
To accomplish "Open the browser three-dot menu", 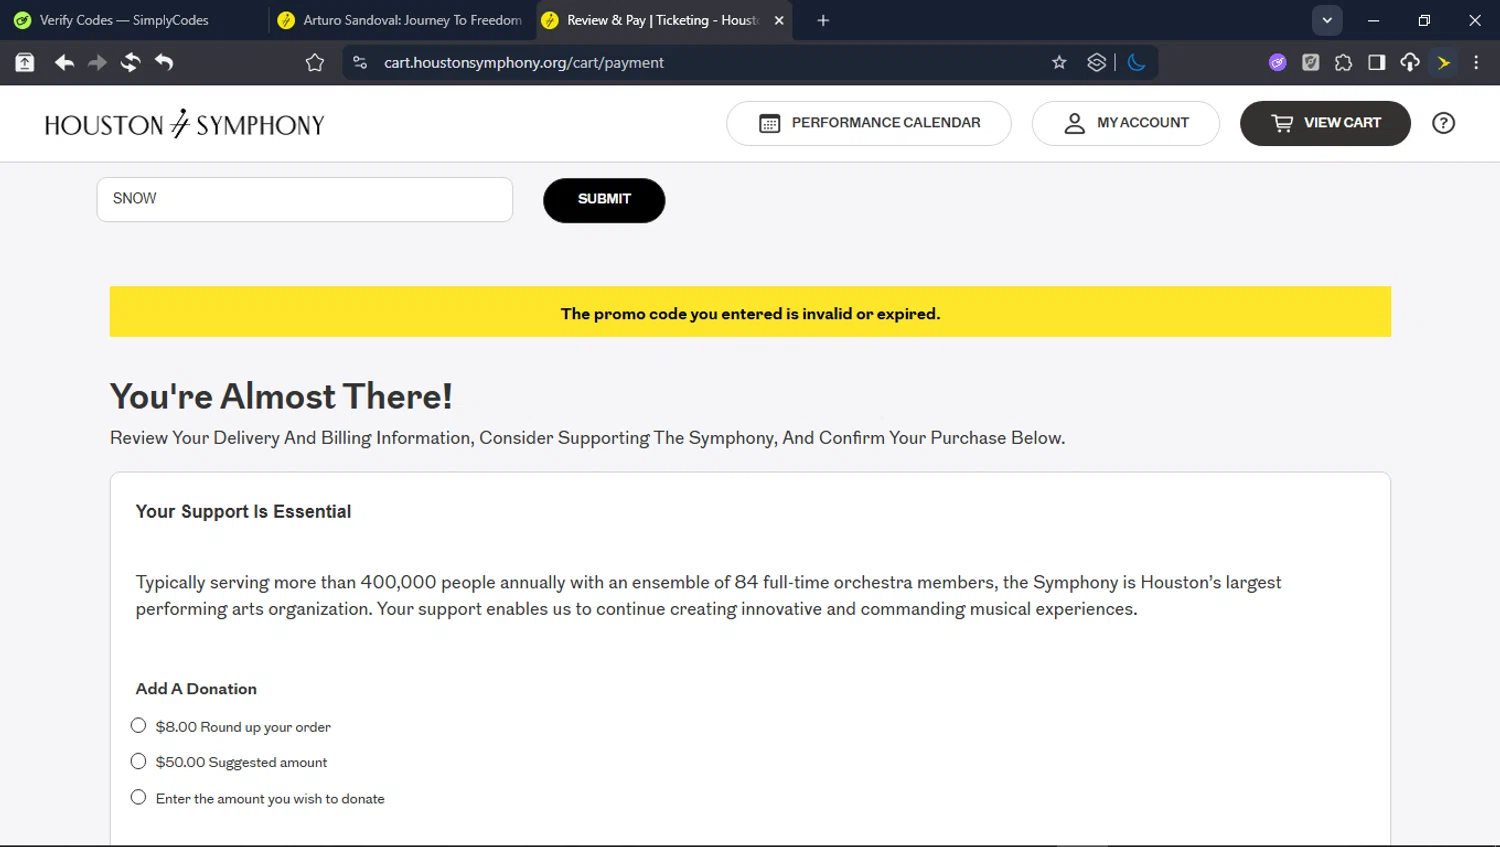I will (x=1476, y=62).
